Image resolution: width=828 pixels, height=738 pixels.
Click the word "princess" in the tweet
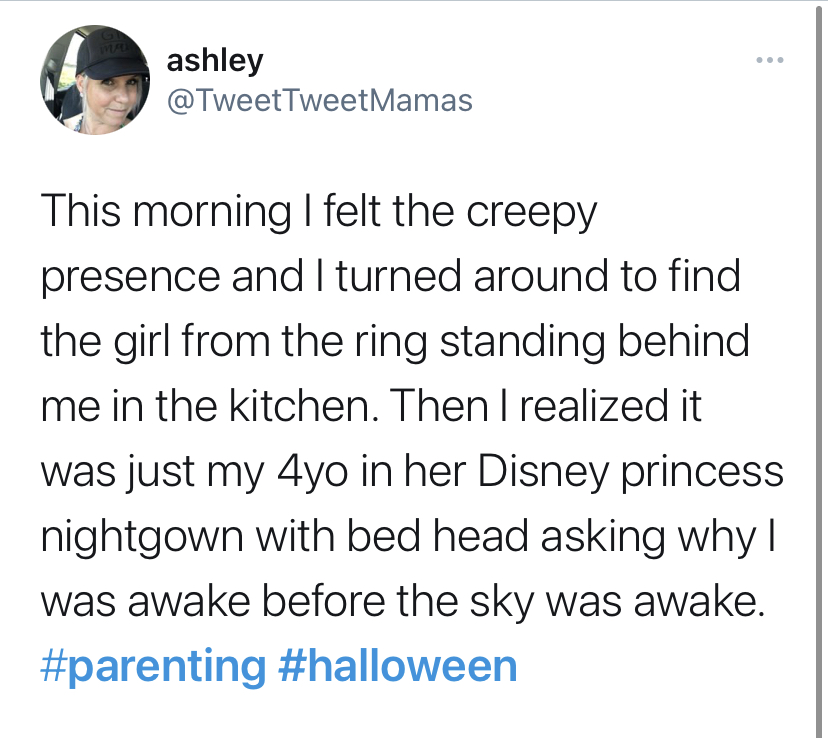[x=701, y=471]
